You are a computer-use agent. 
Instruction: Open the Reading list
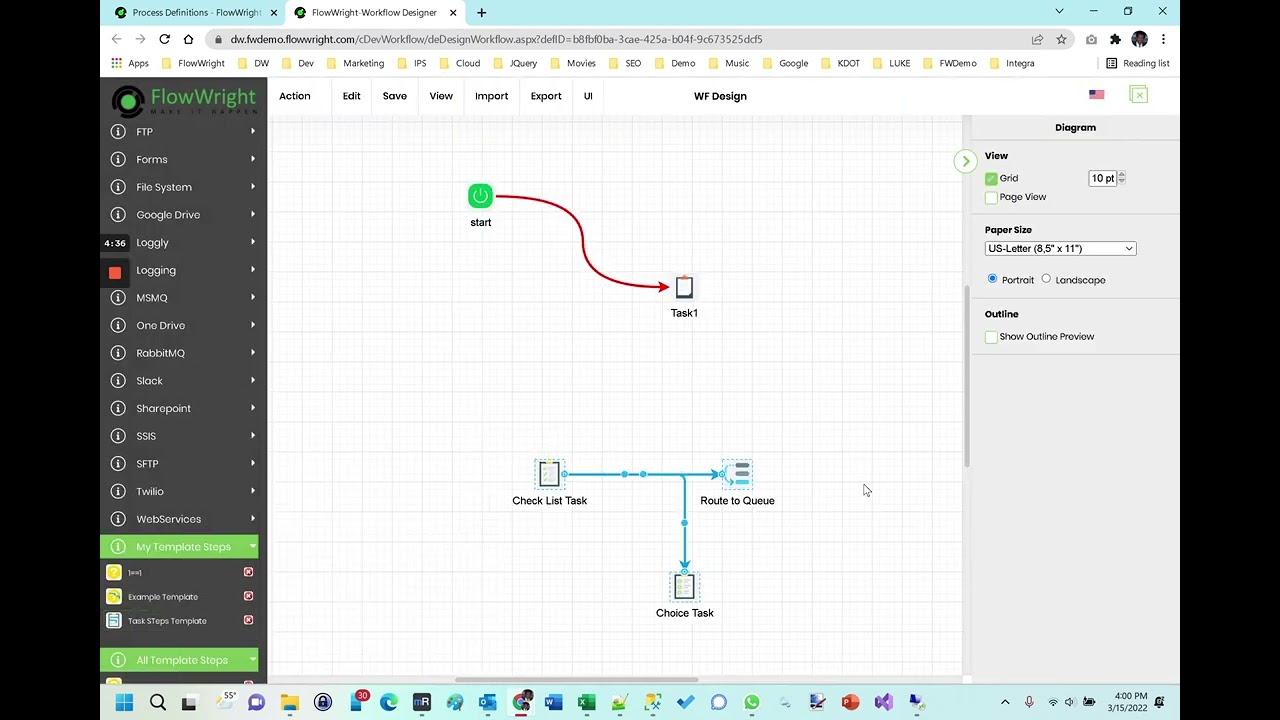click(x=1137, y=63)
